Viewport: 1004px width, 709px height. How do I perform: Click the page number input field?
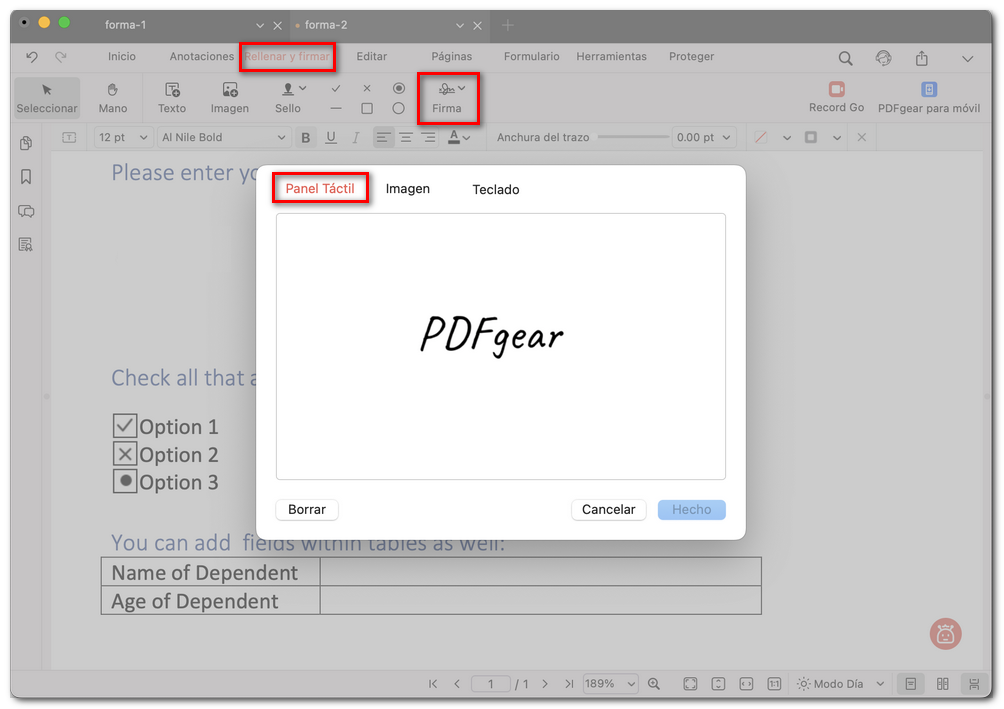[x=491, y=684]
